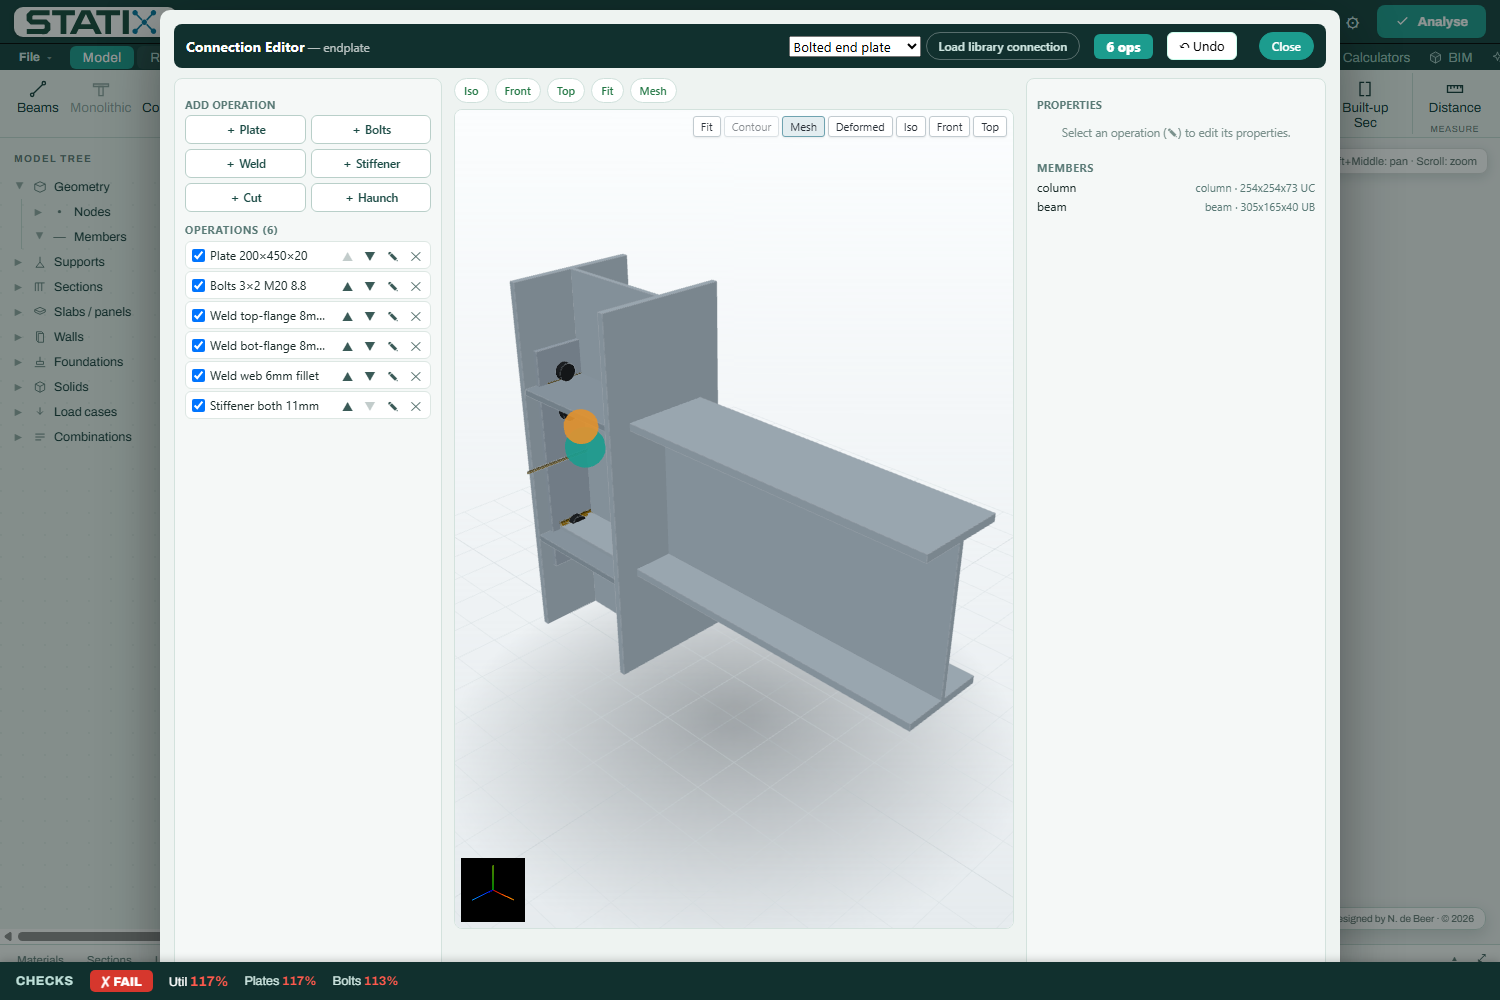Click the FAIL checks status badge
The width and height of the screenshot is (1500, 1000).
122,981
